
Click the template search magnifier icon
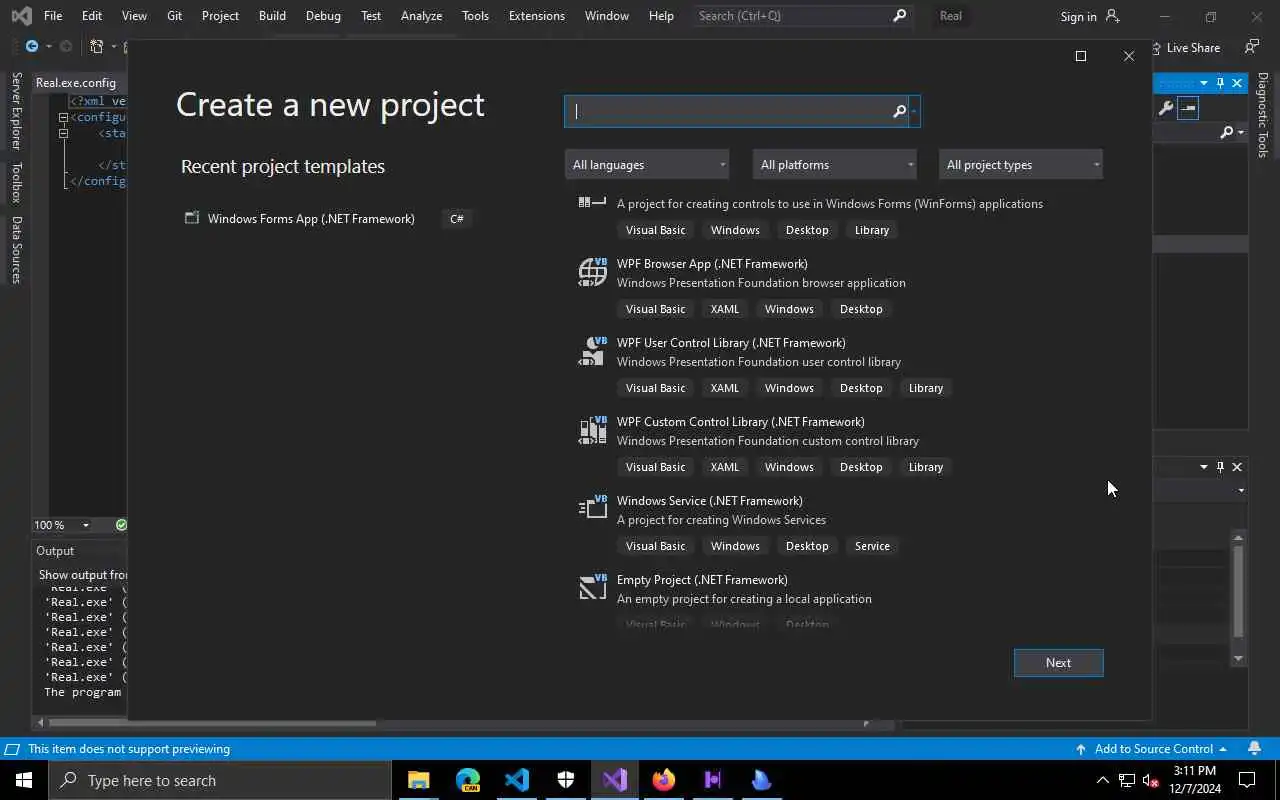pos(899,111)
